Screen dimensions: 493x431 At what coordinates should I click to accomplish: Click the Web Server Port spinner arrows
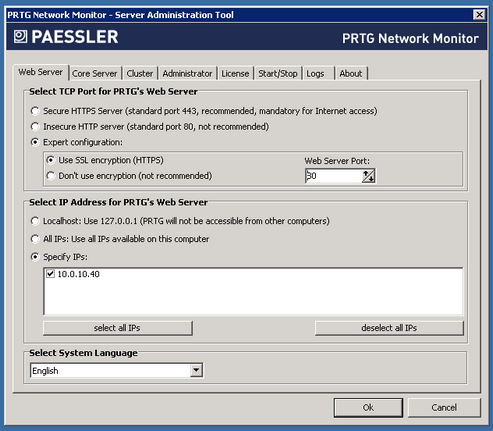pos(368,176)
